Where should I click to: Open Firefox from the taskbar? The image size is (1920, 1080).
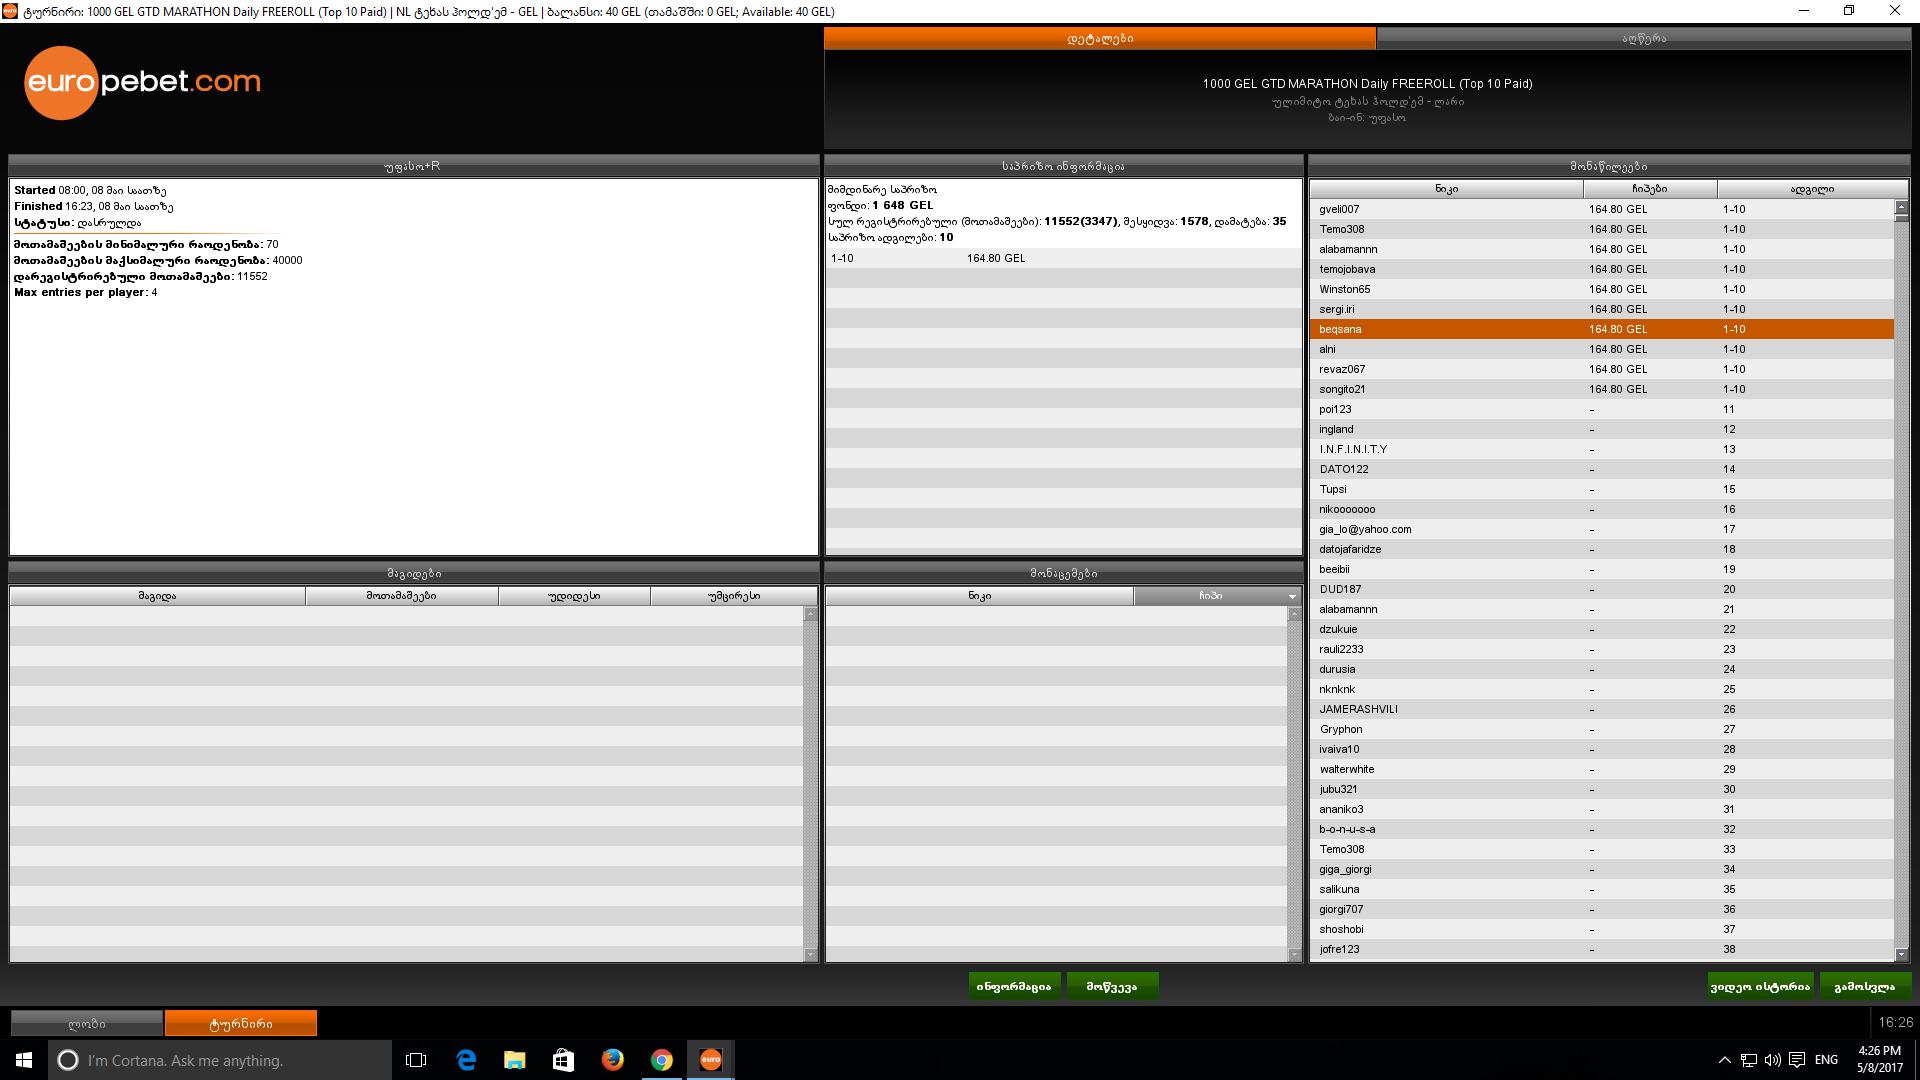[612, 1060]
